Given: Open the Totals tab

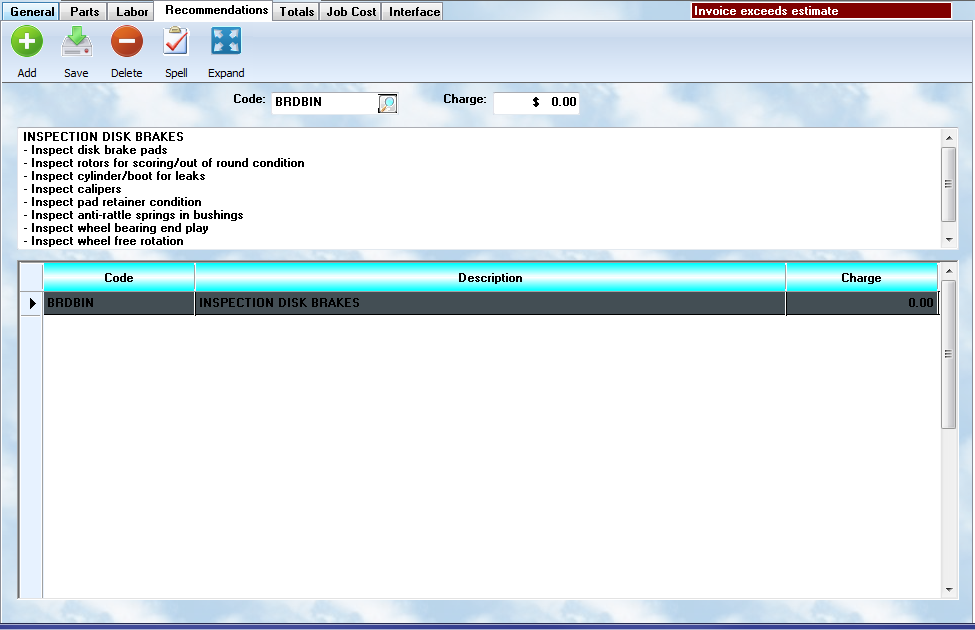Looking at the screenshot, I should 297,12.
